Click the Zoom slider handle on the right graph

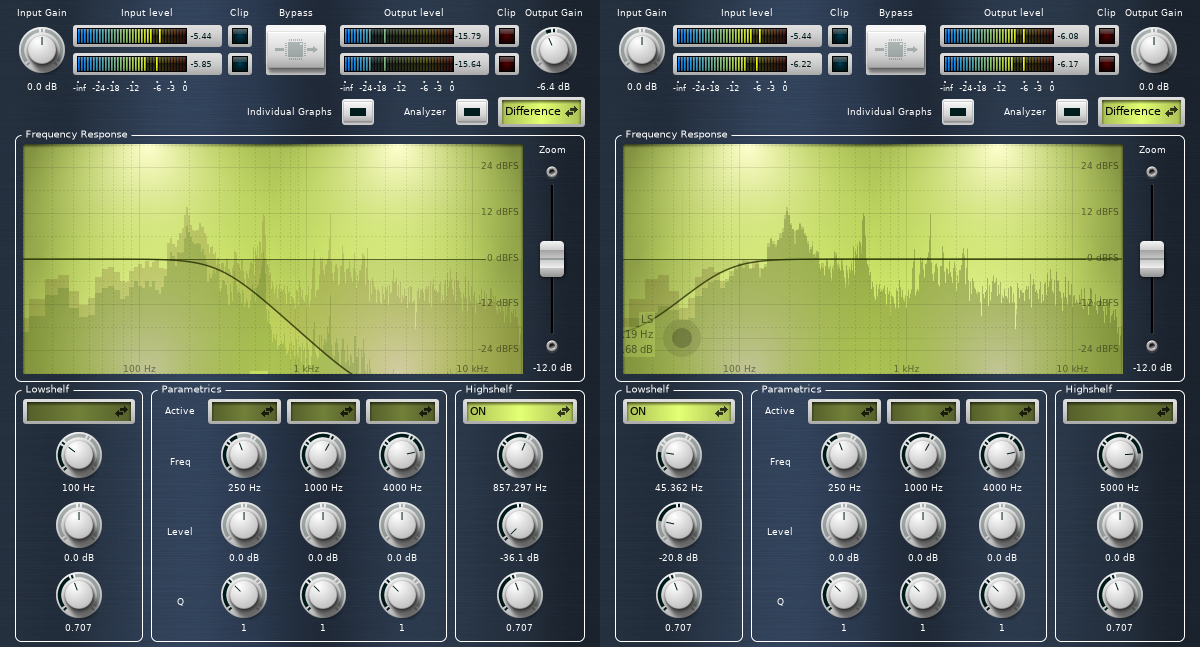[x=1152, y=258]
